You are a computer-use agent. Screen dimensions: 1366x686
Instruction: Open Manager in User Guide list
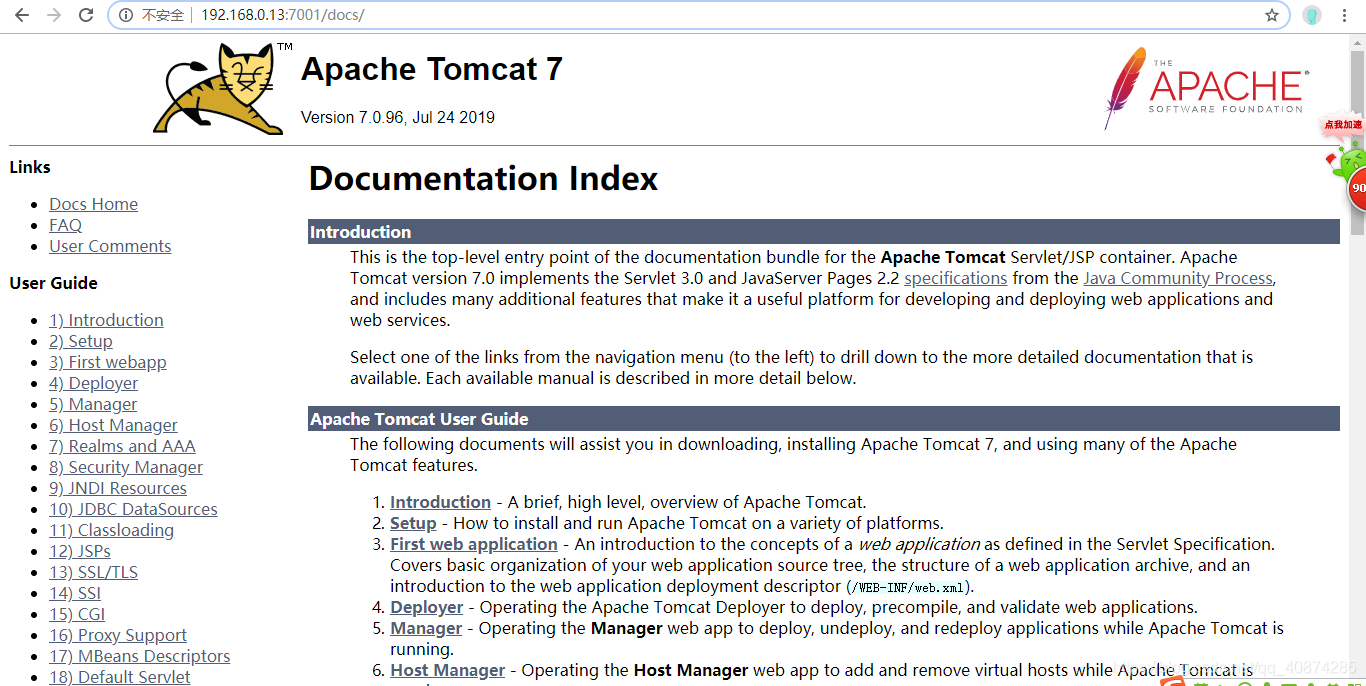(426, 628)
